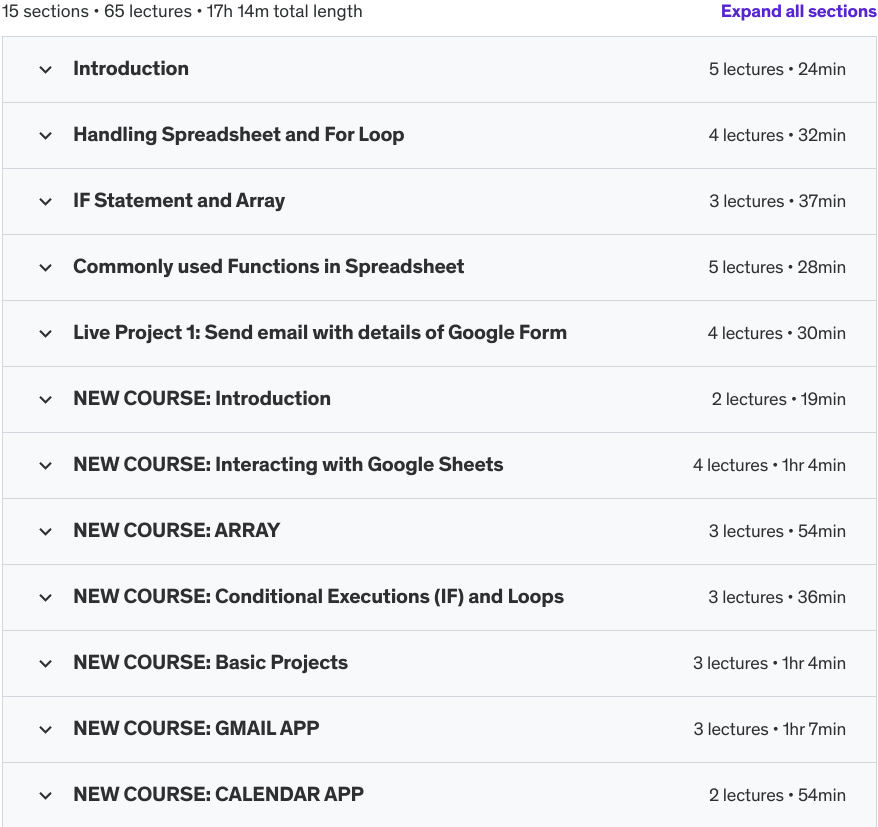The height and width of the screenshot is (827, 878).
Task: Click the 2 lectures • 54min CALENDAR label
Action: 777,796
